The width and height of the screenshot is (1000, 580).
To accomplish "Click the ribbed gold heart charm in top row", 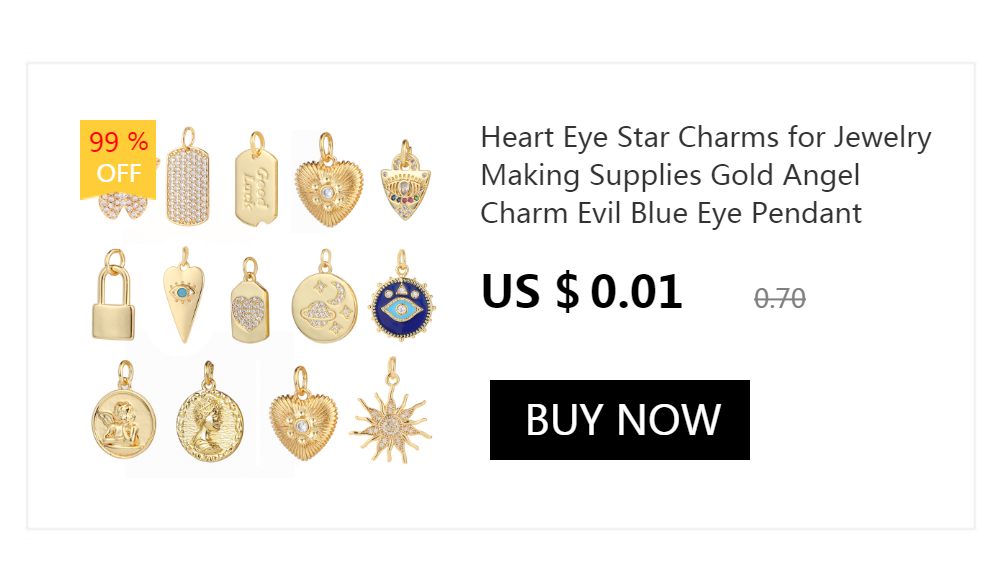I will pyautogui.click(x=328, y=180).
